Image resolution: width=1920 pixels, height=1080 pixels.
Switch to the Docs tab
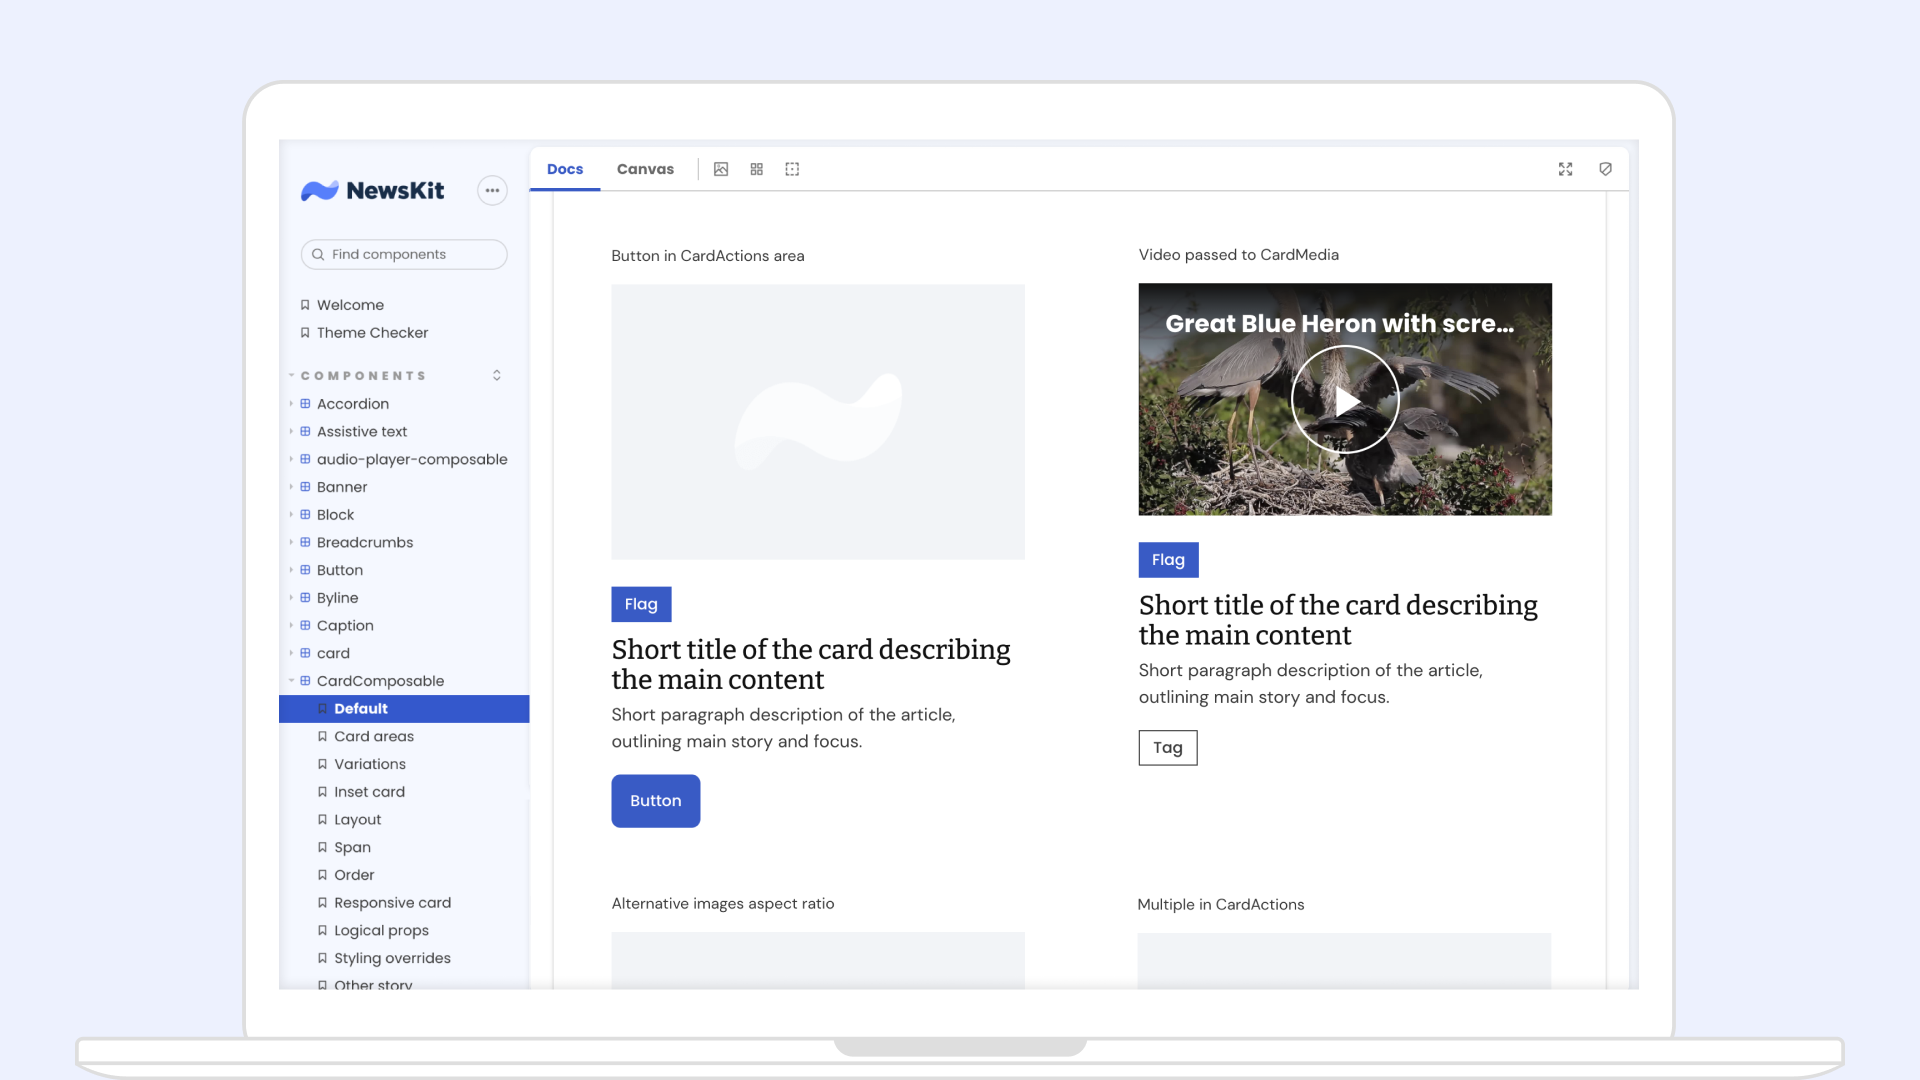[565, 169]
